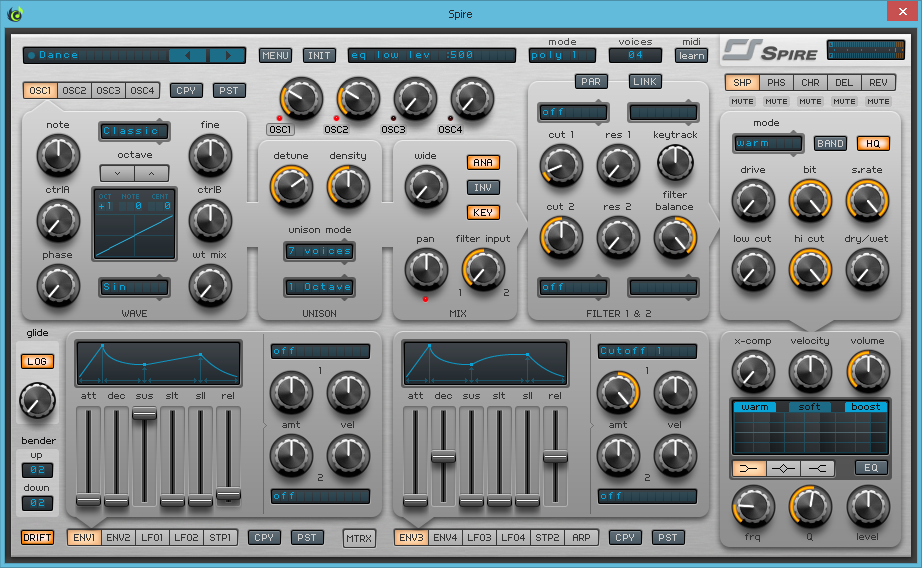The width and height of the screenshot is (922, 568).
Task: Toggle the INV button
Action: coord(483,188)
